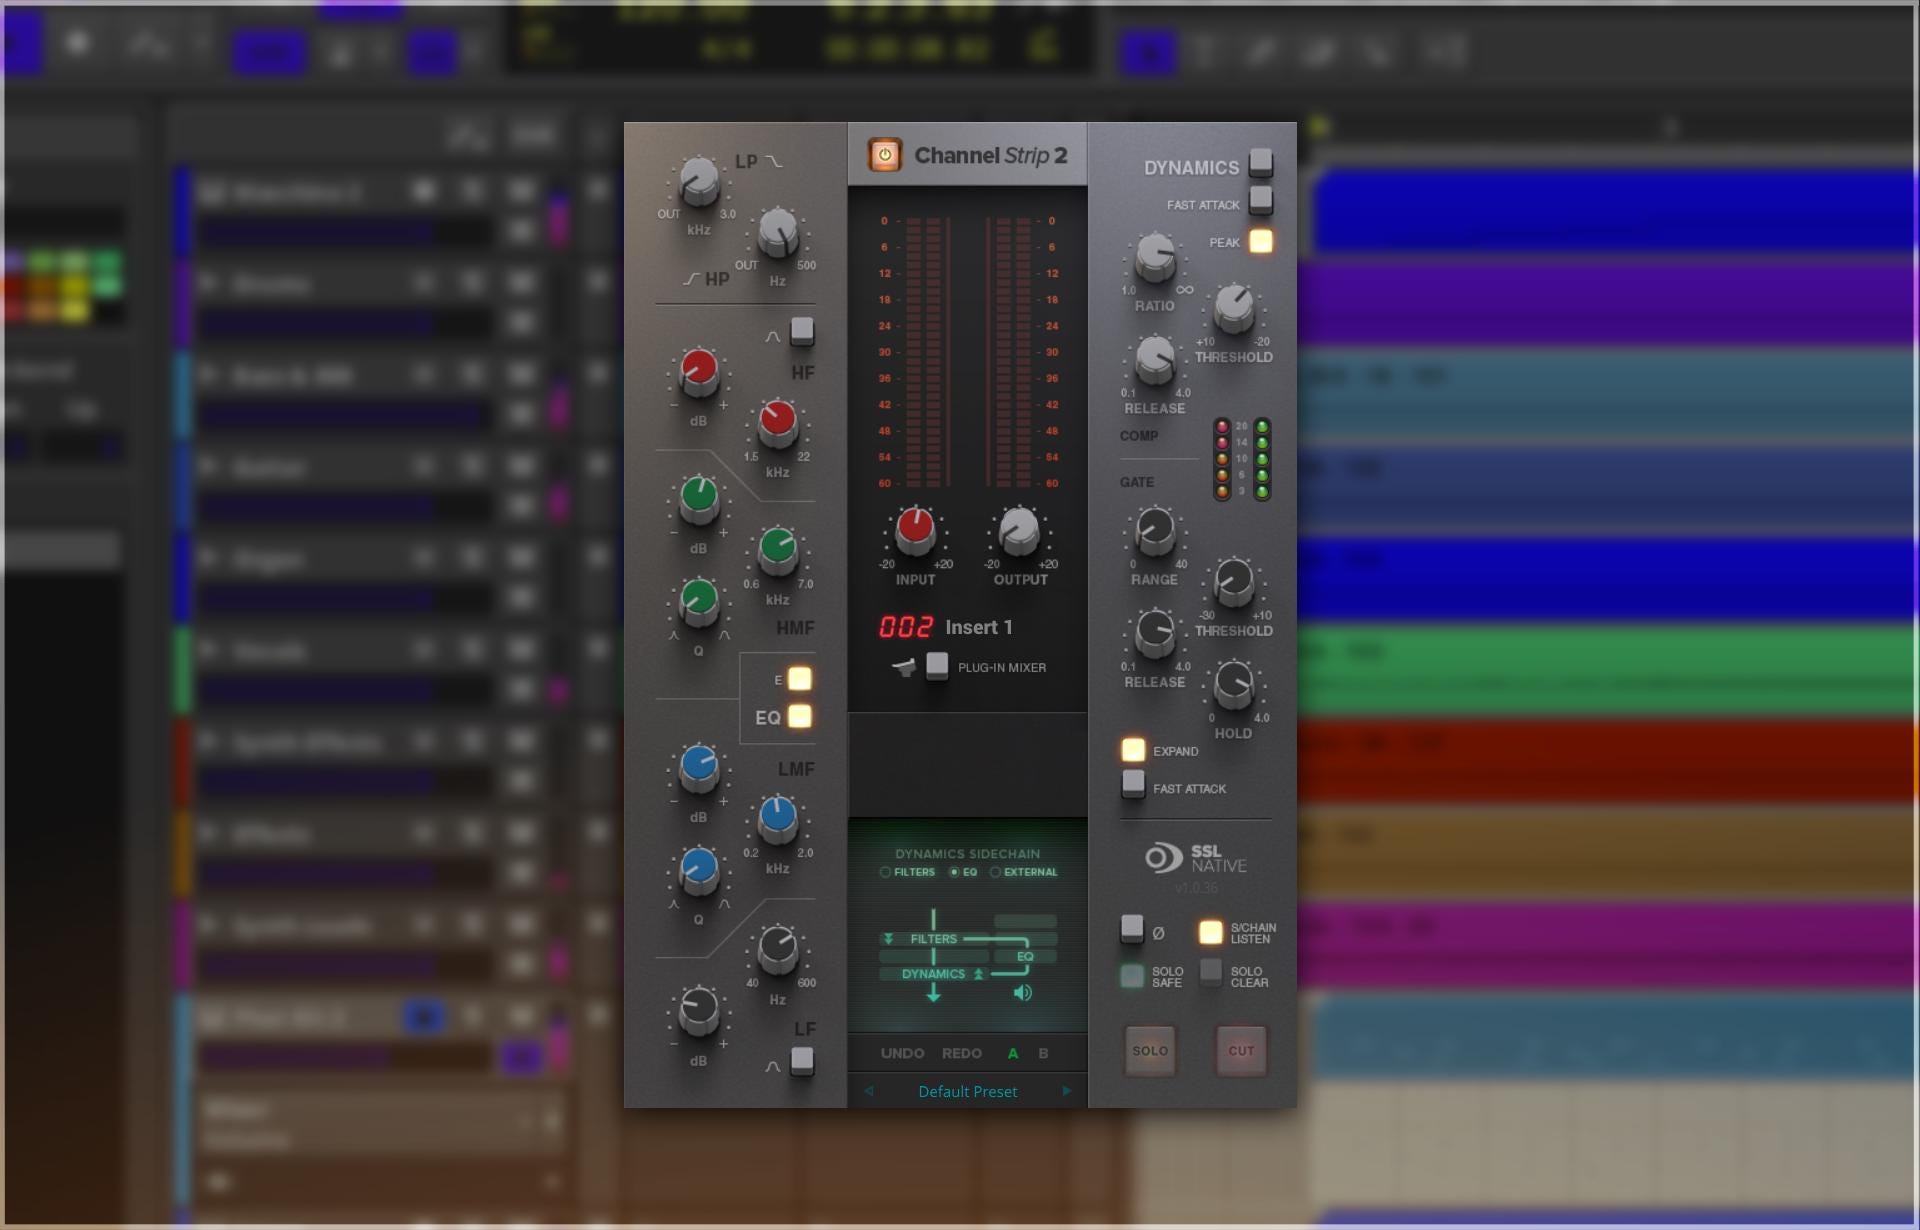The image size is (1920, 1230).
Task: Click the blue LMF frequency kHz knob
Action: pos(778,819)
